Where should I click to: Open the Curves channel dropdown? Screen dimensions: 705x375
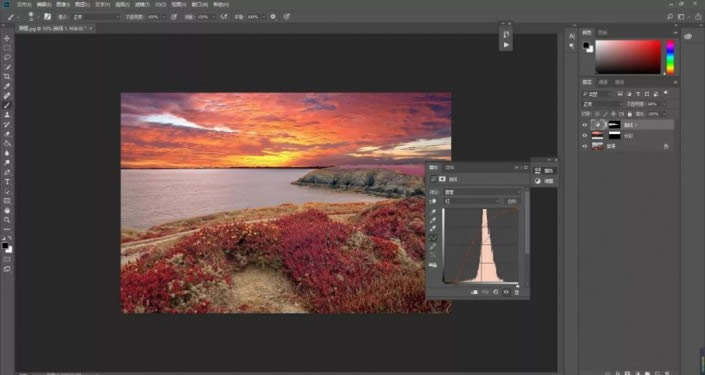pyautogui.click(x=474, y=201)
